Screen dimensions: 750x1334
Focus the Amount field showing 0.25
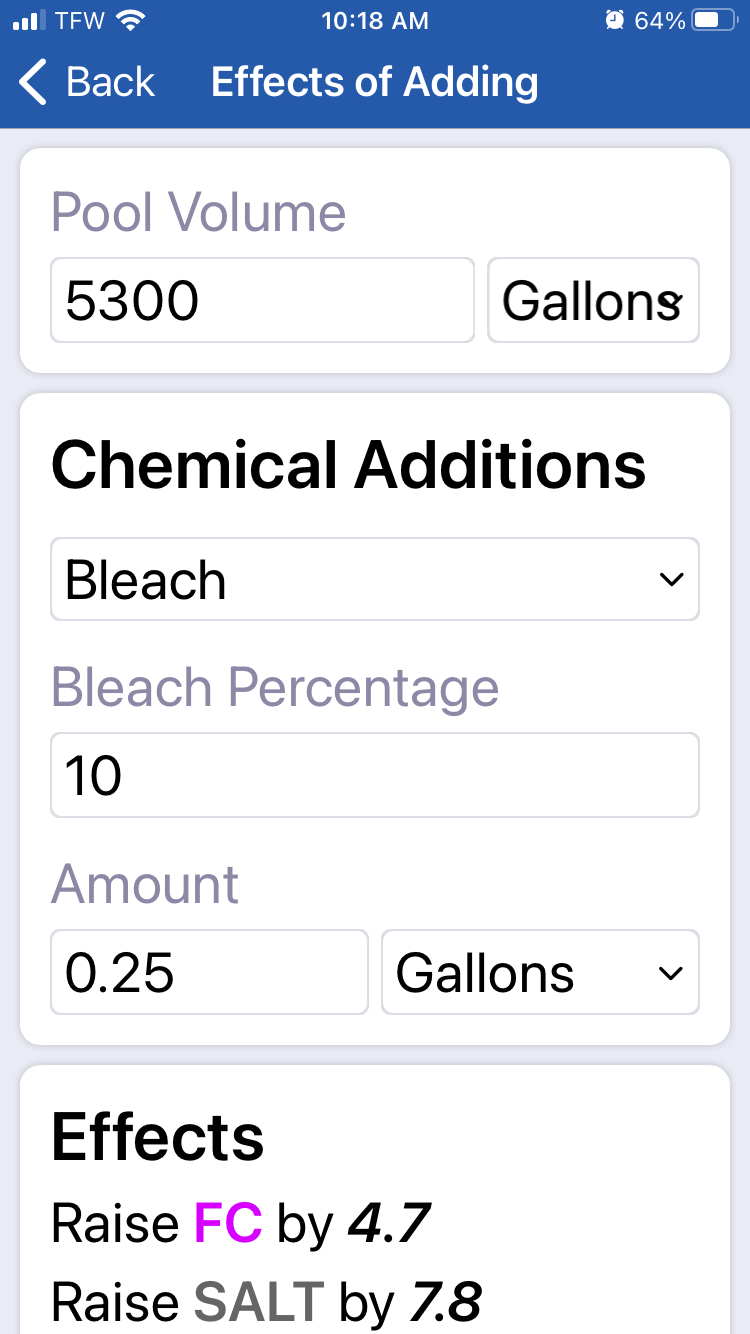click(209, 972)
